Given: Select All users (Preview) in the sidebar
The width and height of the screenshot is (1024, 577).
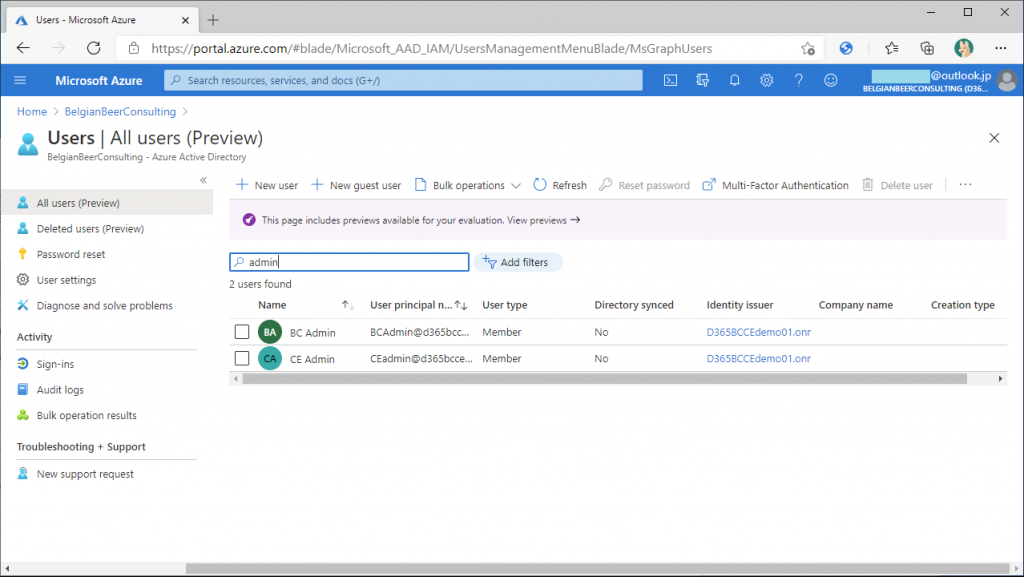Looking at the screenshot, I should click(107, 203).
